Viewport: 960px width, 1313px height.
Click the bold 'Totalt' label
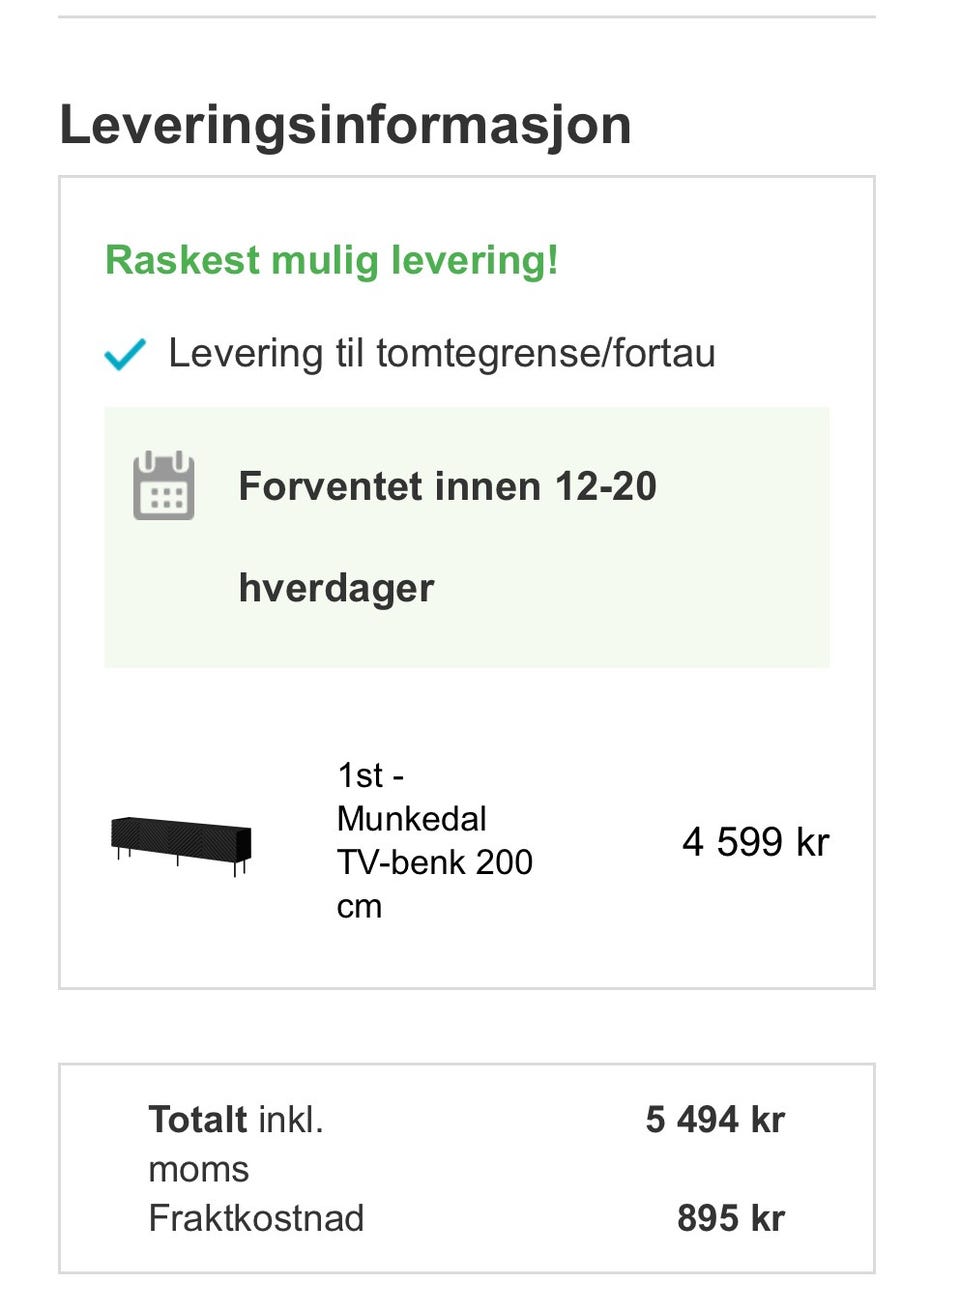pos(198,1120)
